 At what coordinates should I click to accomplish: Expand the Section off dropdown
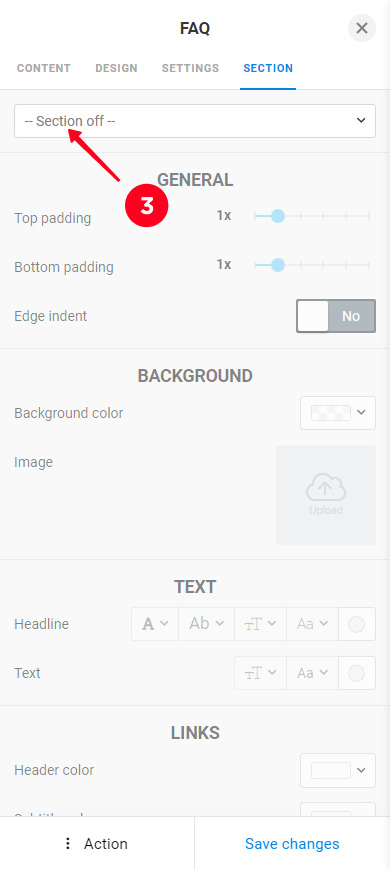195,121
